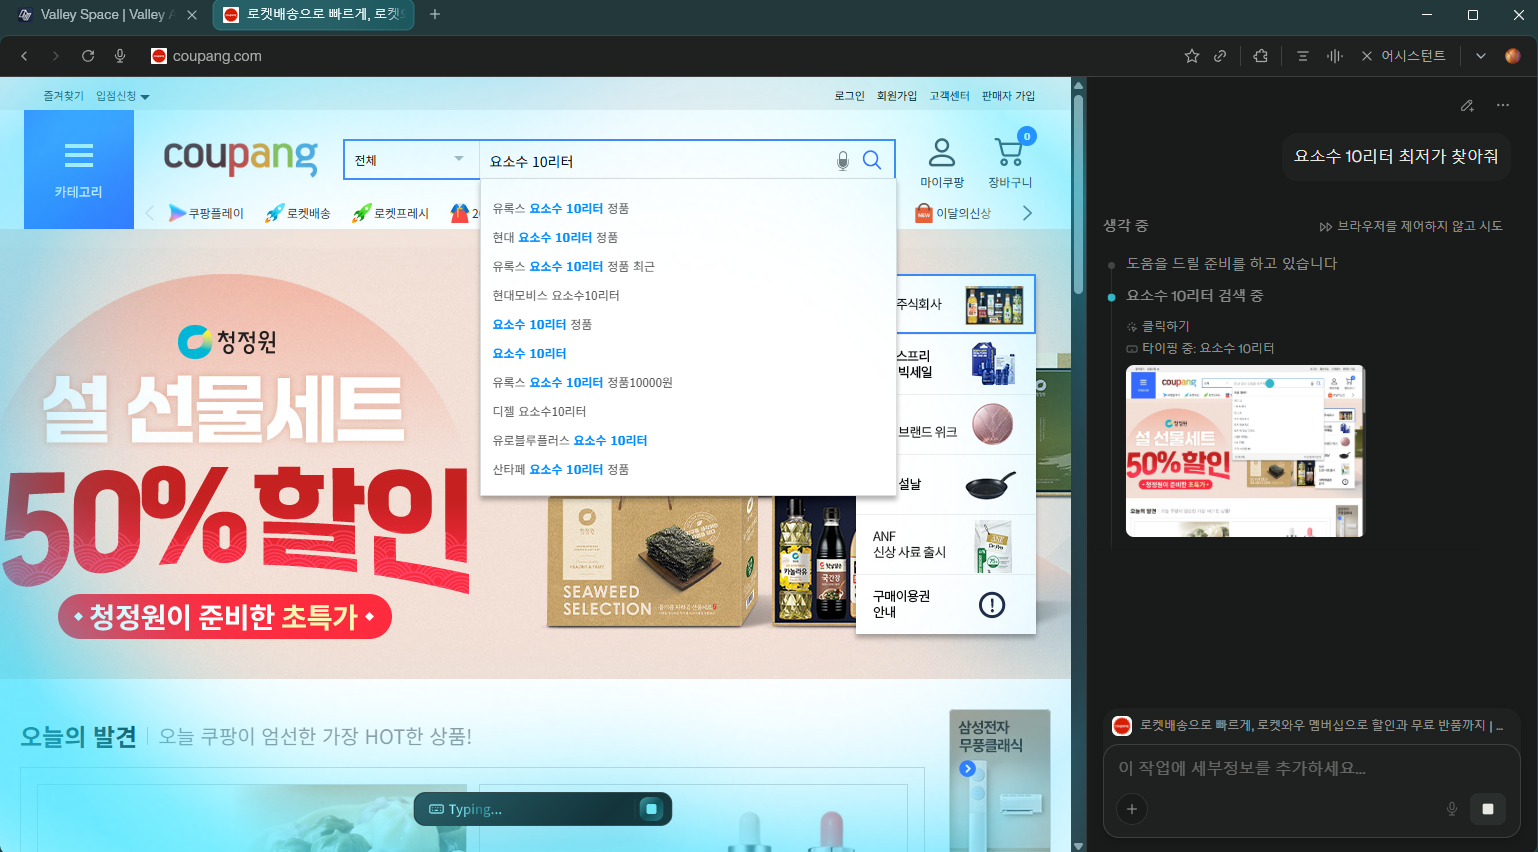
Task: Stop the task using assistant stop button
Action: pyautogui.click(x=1487, y=809)
